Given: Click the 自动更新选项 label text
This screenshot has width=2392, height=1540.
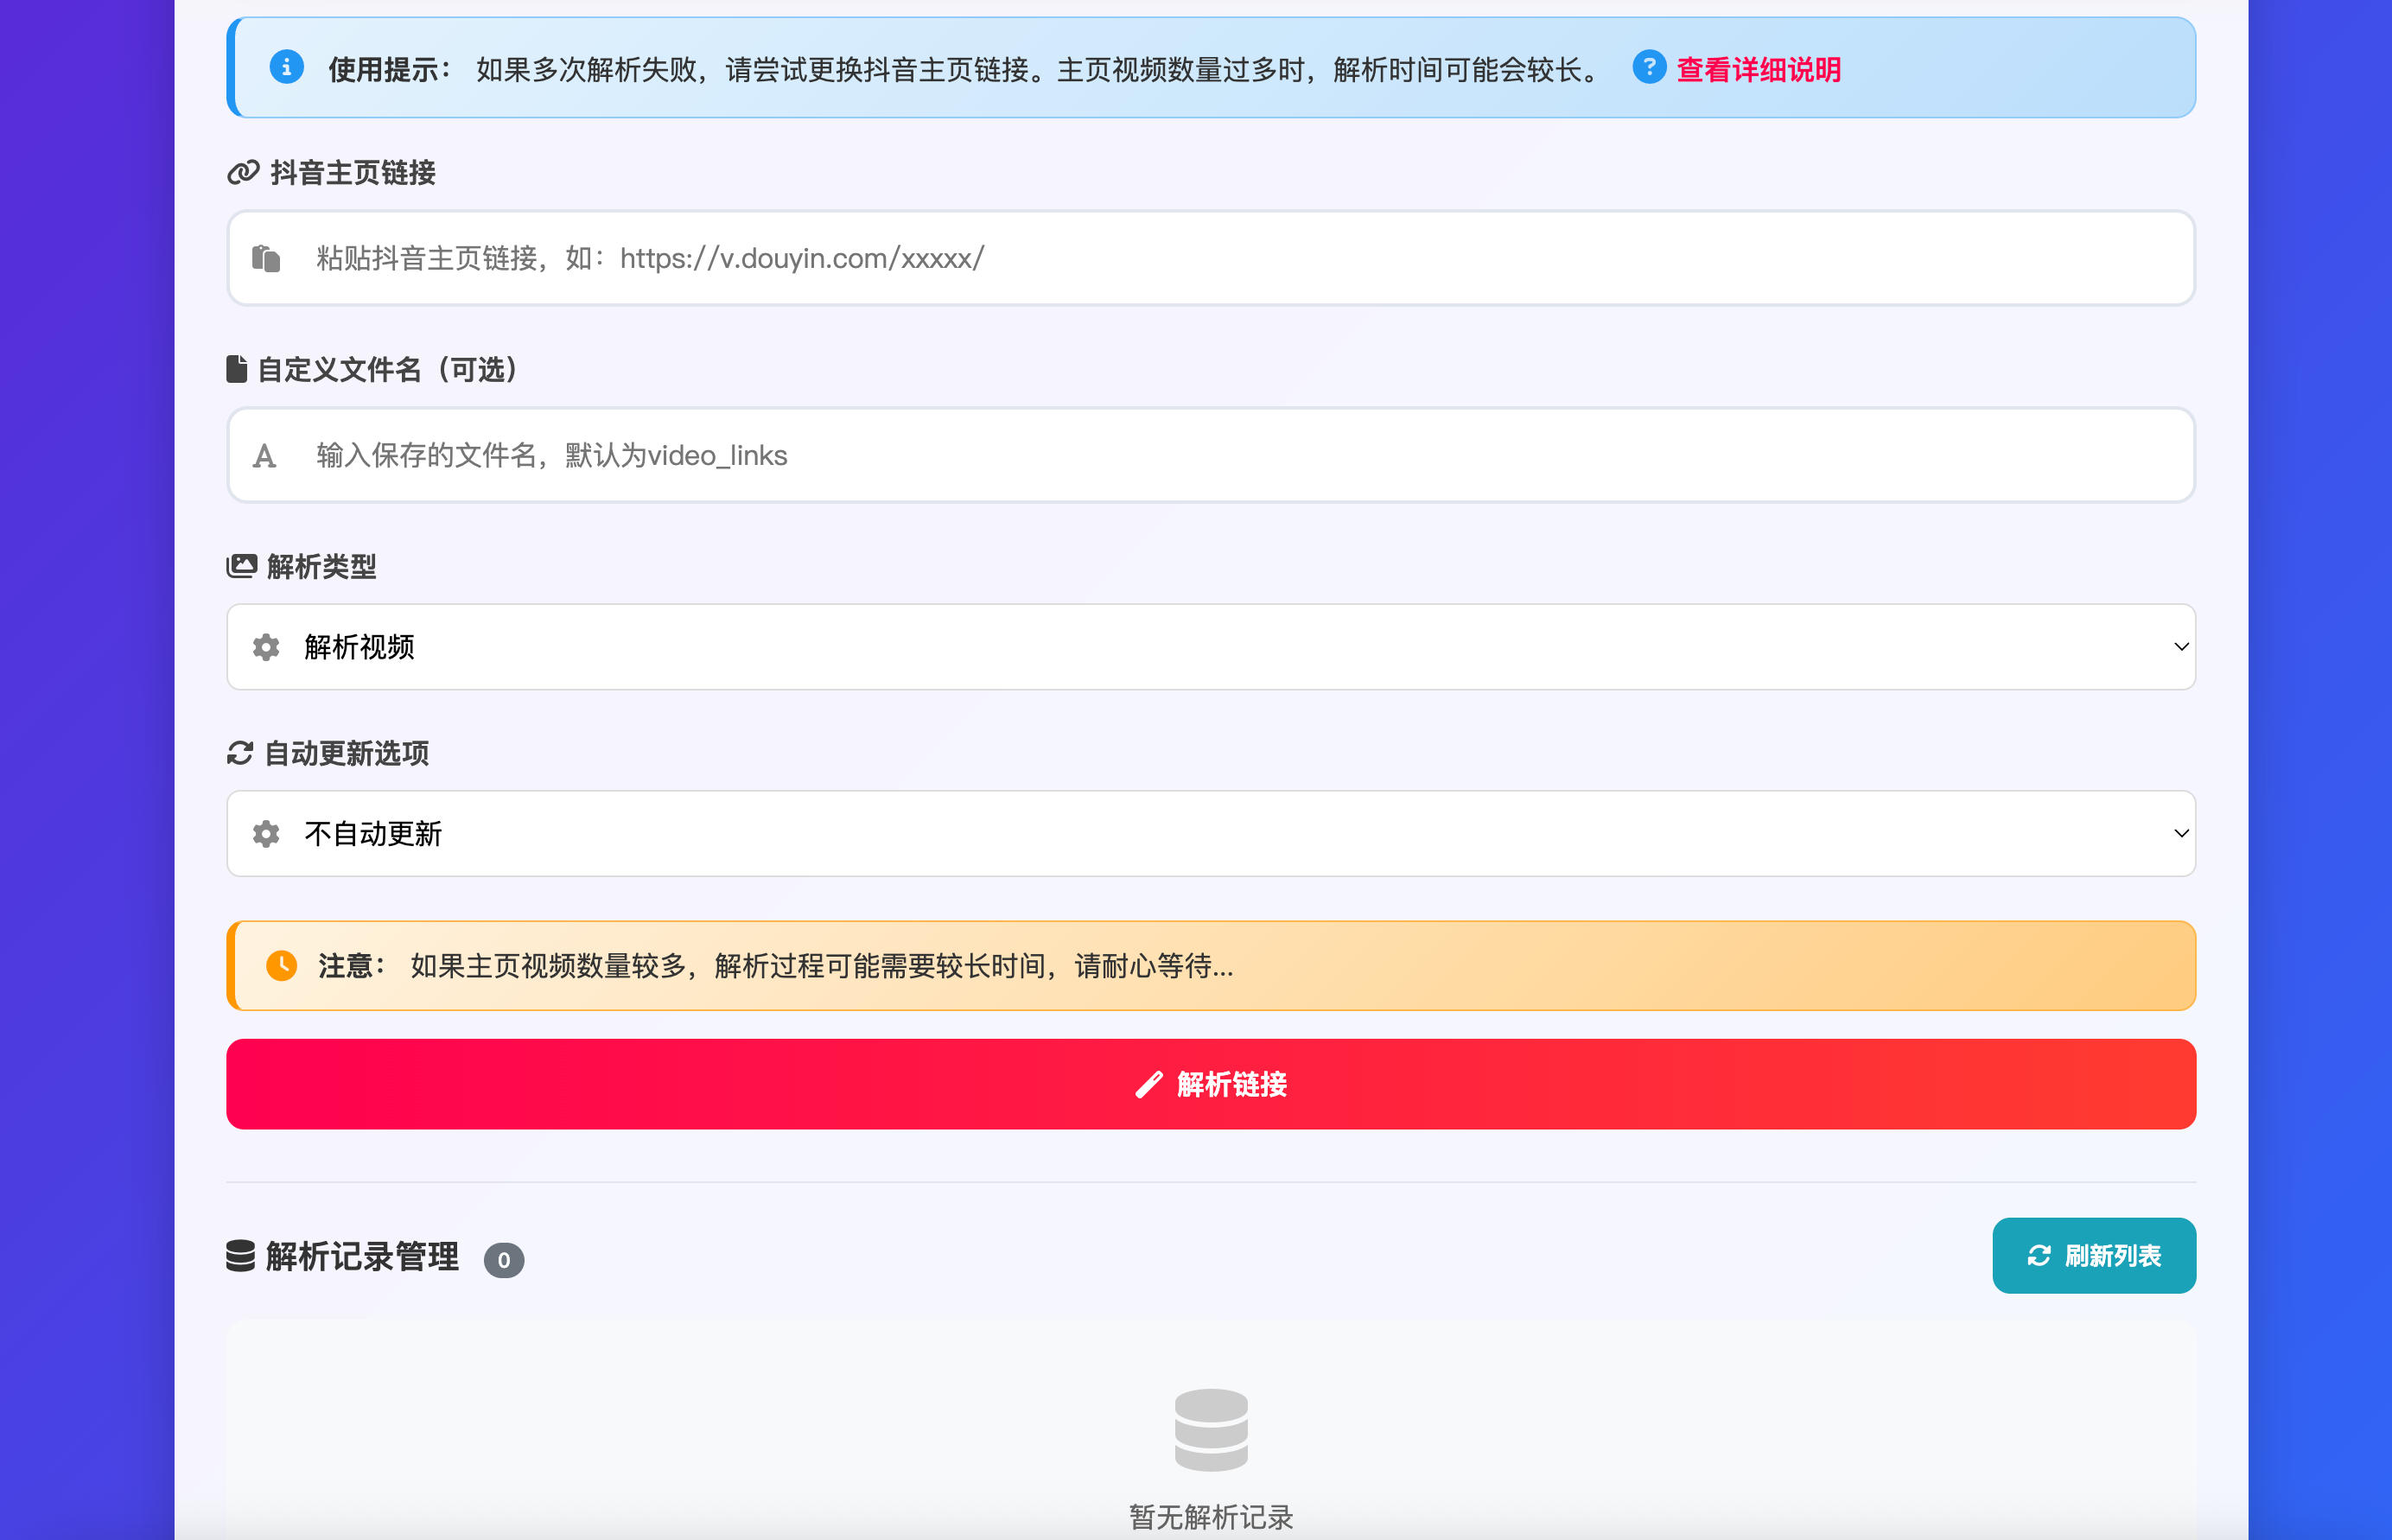Looking at the screenshot, I should click(x=347, y=754).
